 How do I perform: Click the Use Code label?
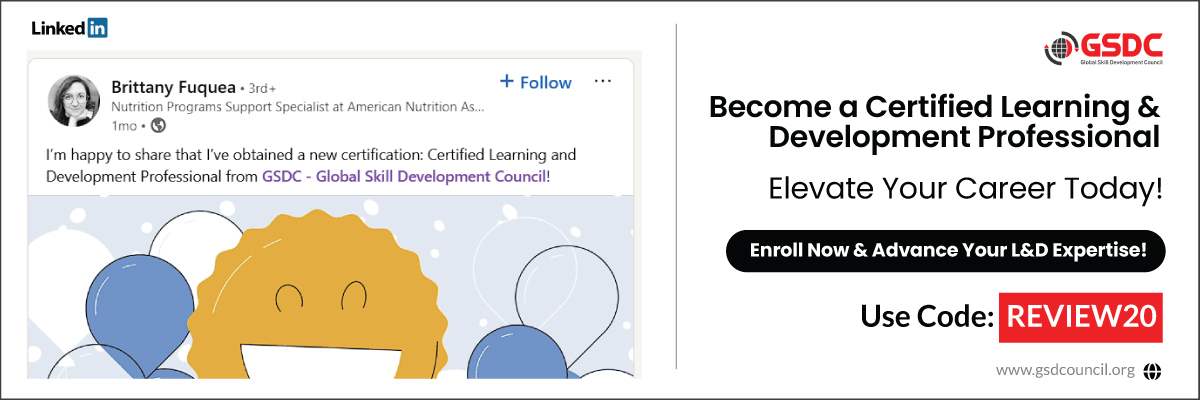click(x=926, y=317)
